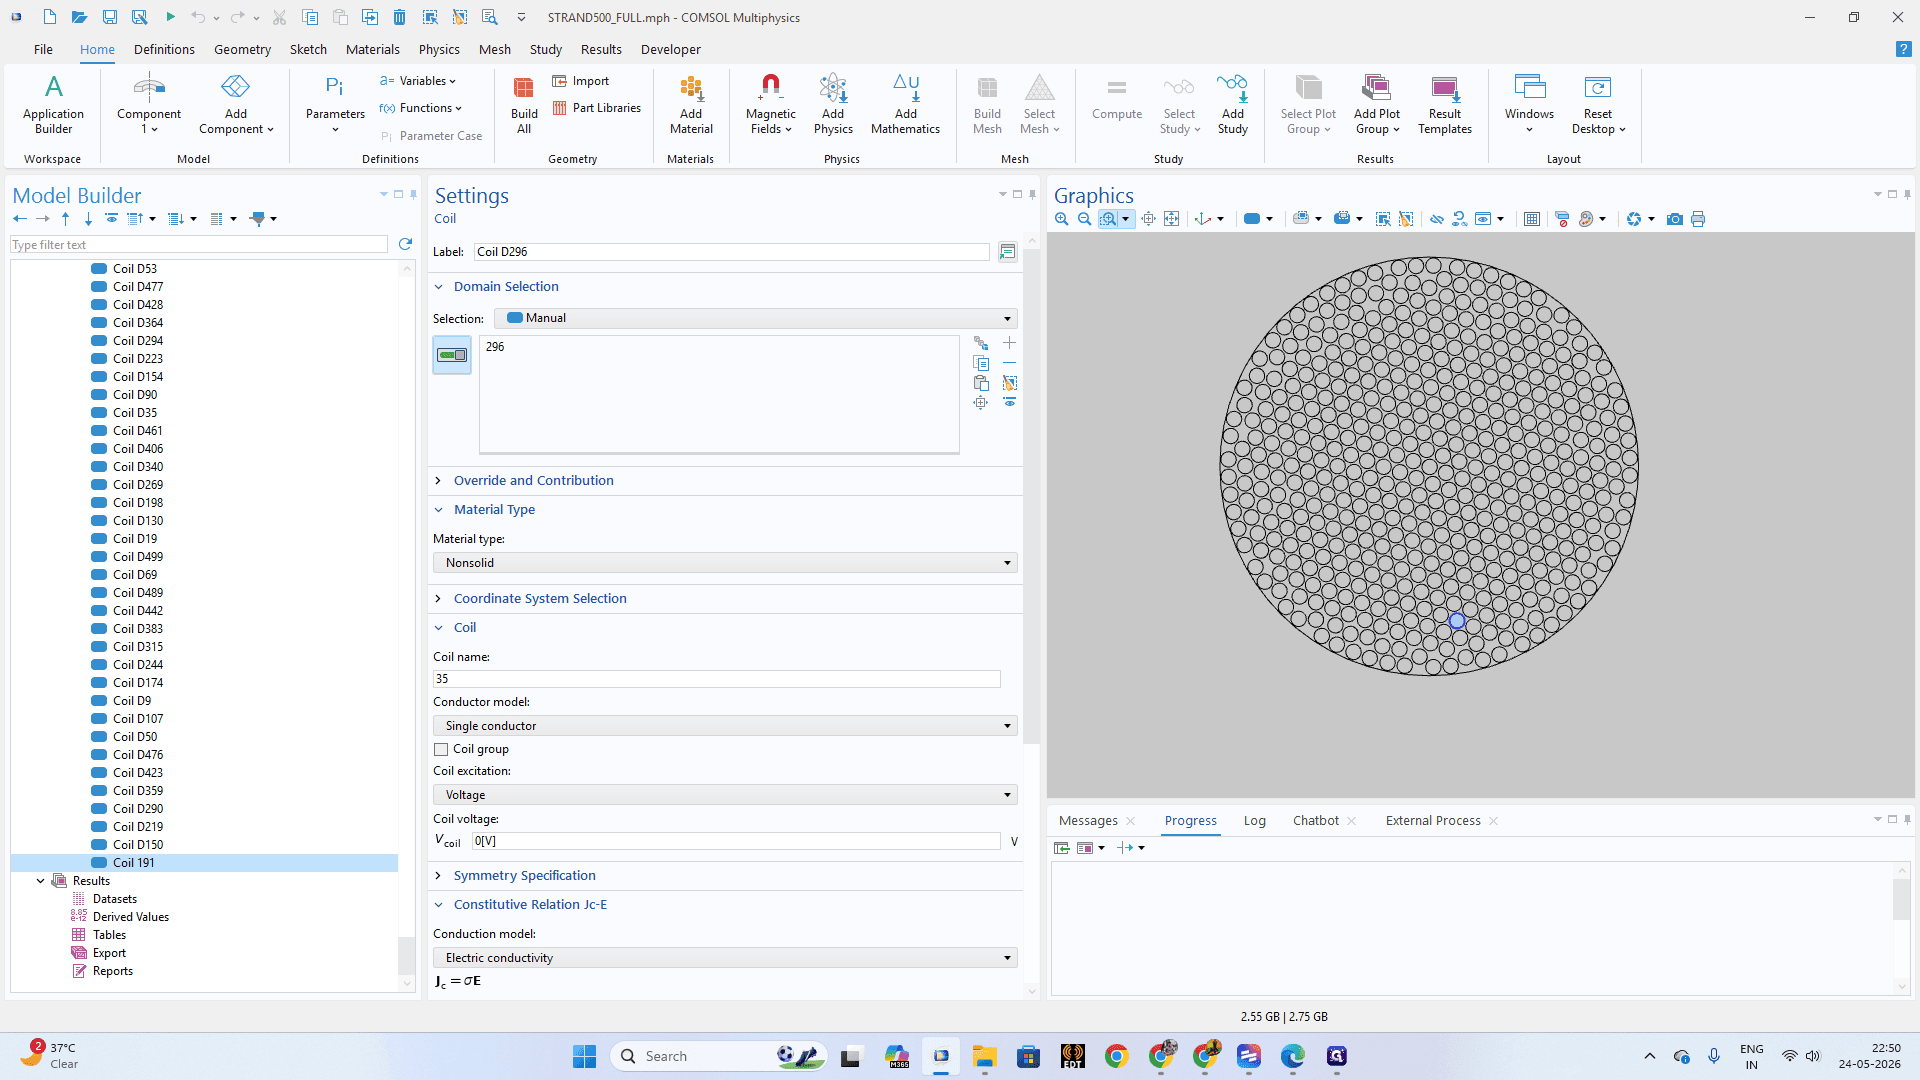Screen dimensions: 1920x1080
Task: Open the File menu
Action: pyautogui.click(x=43, y=49)
